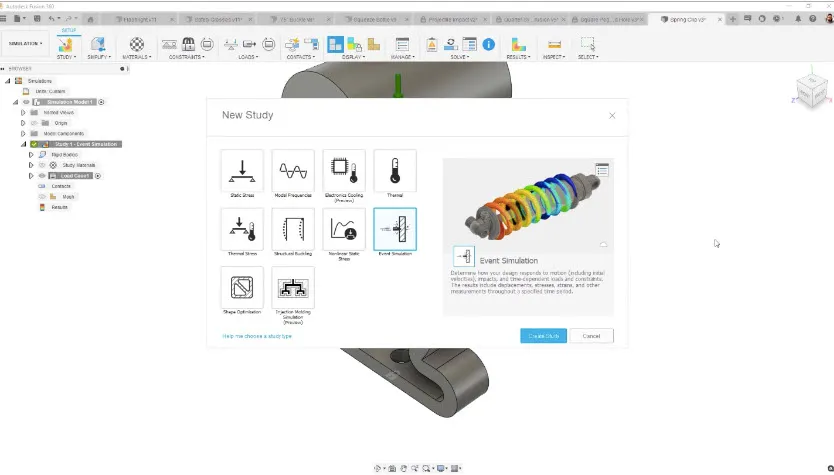Choose the Modal Frequencies study type
The height and width of the screenshot is (475, 834).
coord(293,171)
